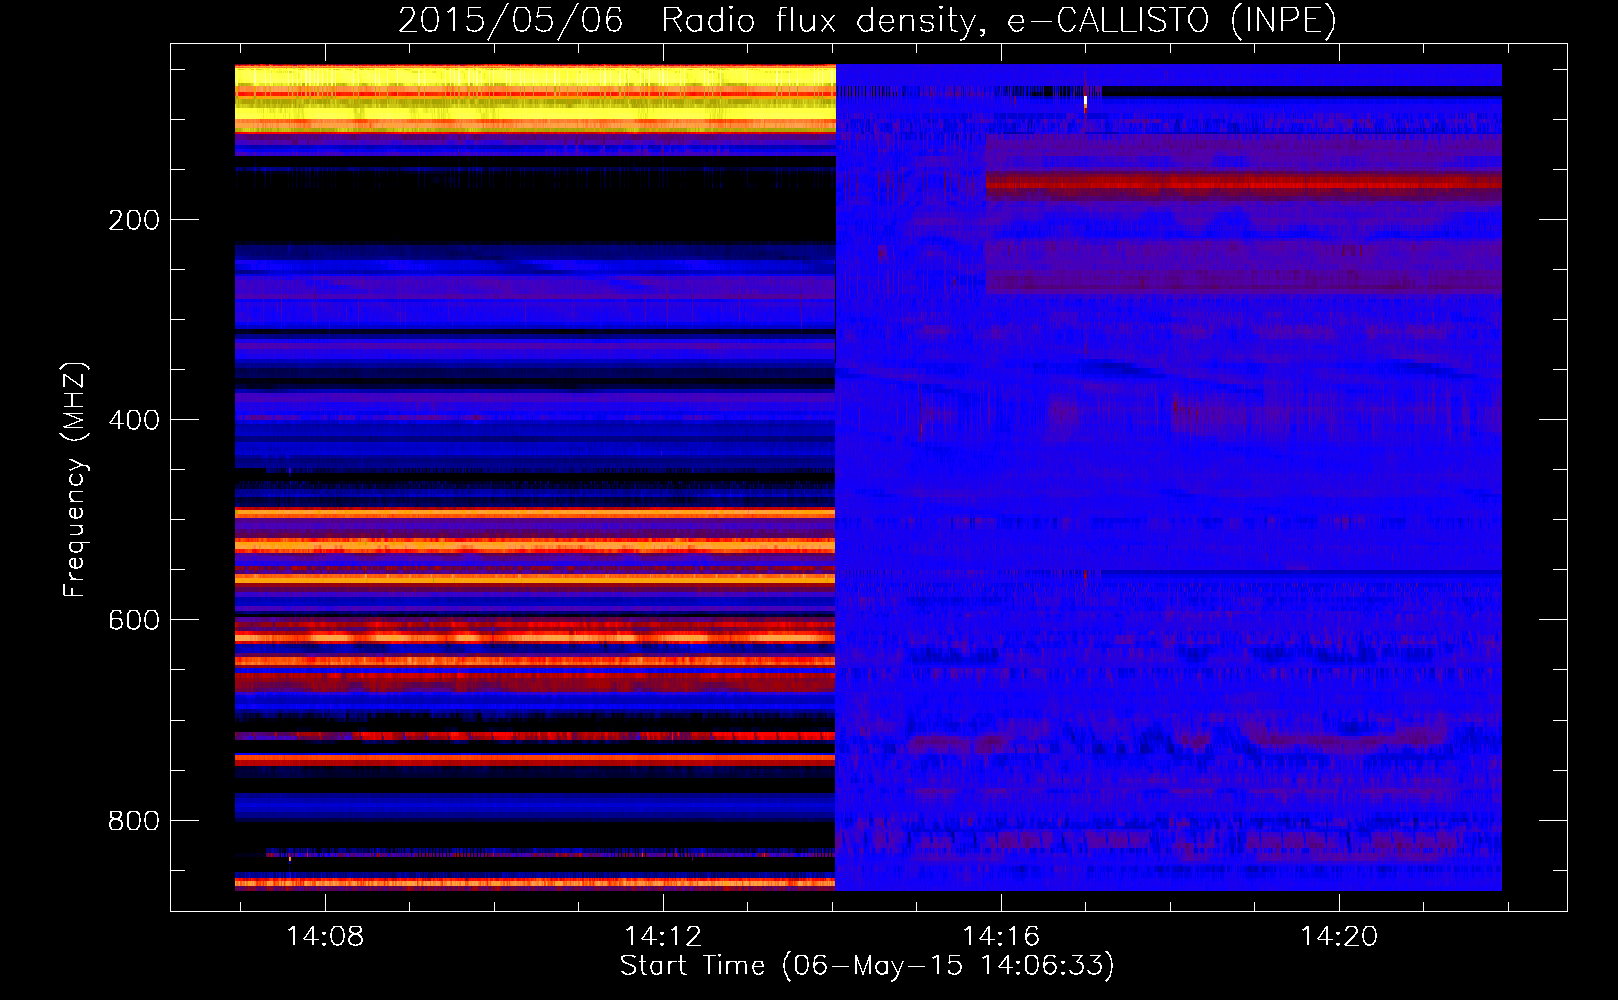Click the y-axis tick label "200"
1618x1000 pixels.
134,220
